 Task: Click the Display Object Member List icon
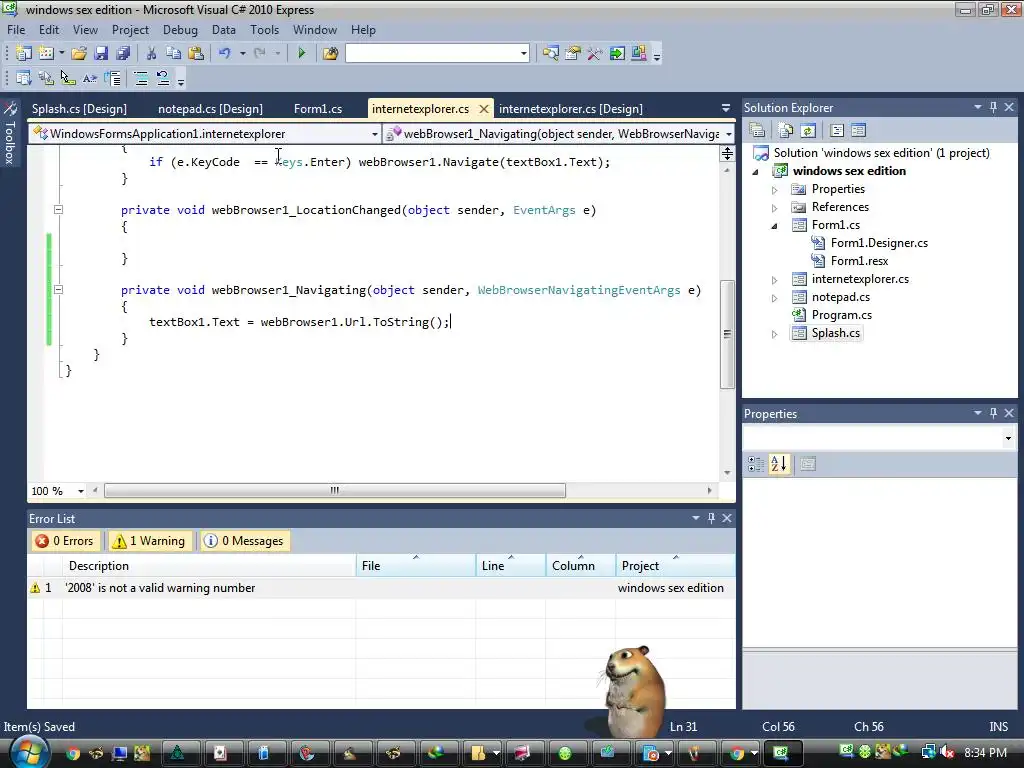click(x=24, y=79)
